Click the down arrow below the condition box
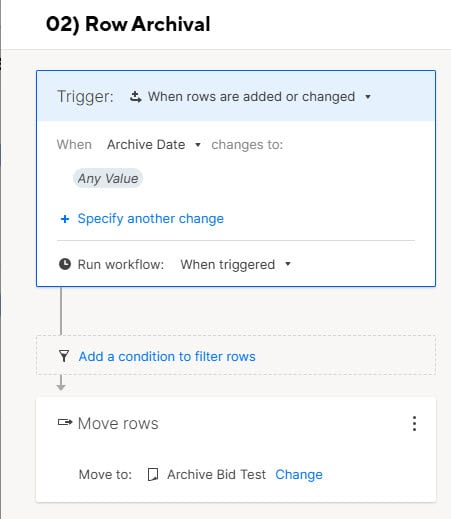451x519 pixels. [61, 382]
